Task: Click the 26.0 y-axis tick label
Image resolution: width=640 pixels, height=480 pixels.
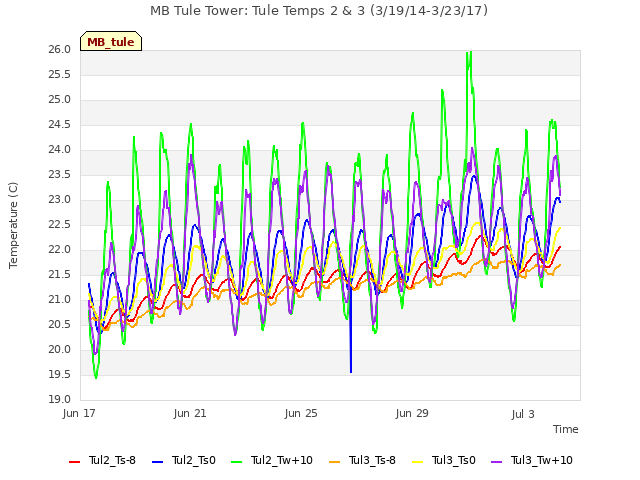Action: [60, 50]
